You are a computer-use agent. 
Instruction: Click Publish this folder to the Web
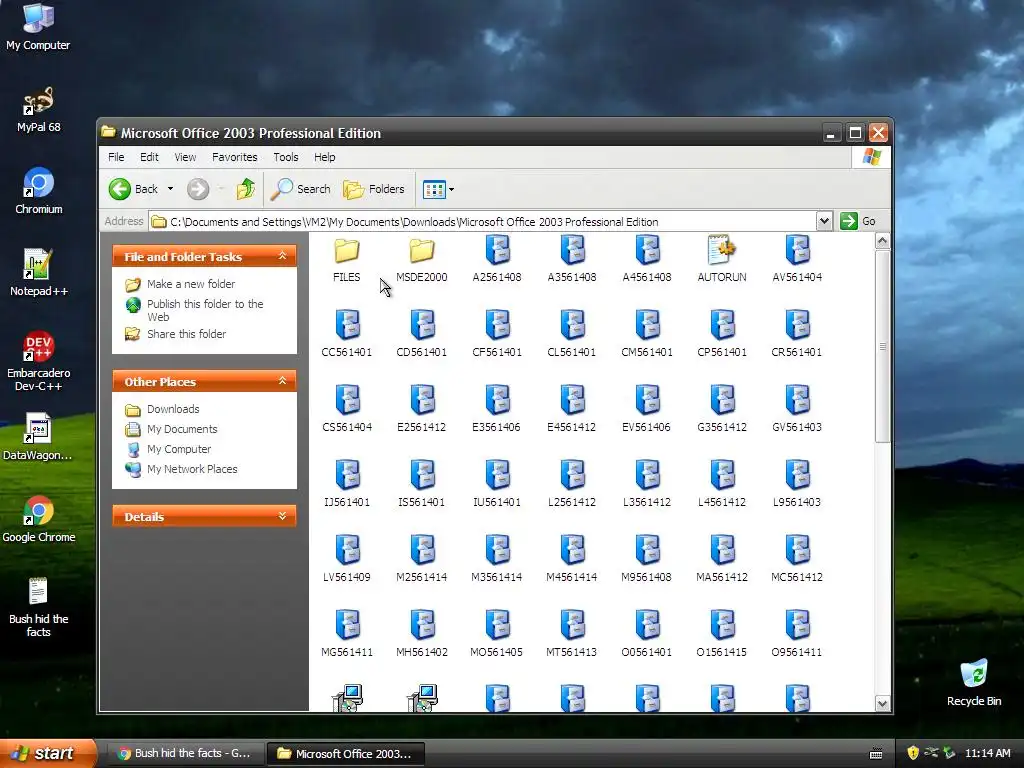click(205, 310)
